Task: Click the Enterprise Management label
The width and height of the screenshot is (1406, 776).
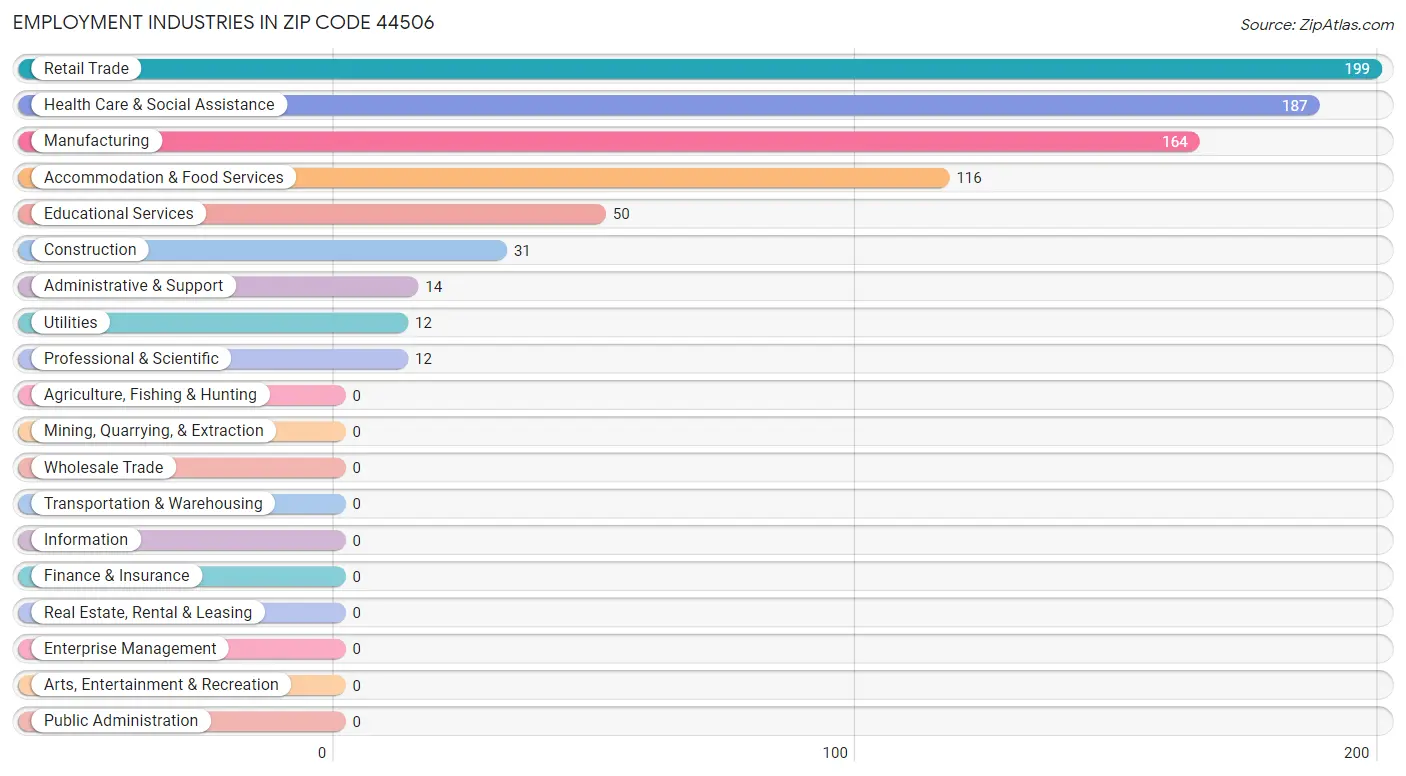Action: [x=130, y=648]
